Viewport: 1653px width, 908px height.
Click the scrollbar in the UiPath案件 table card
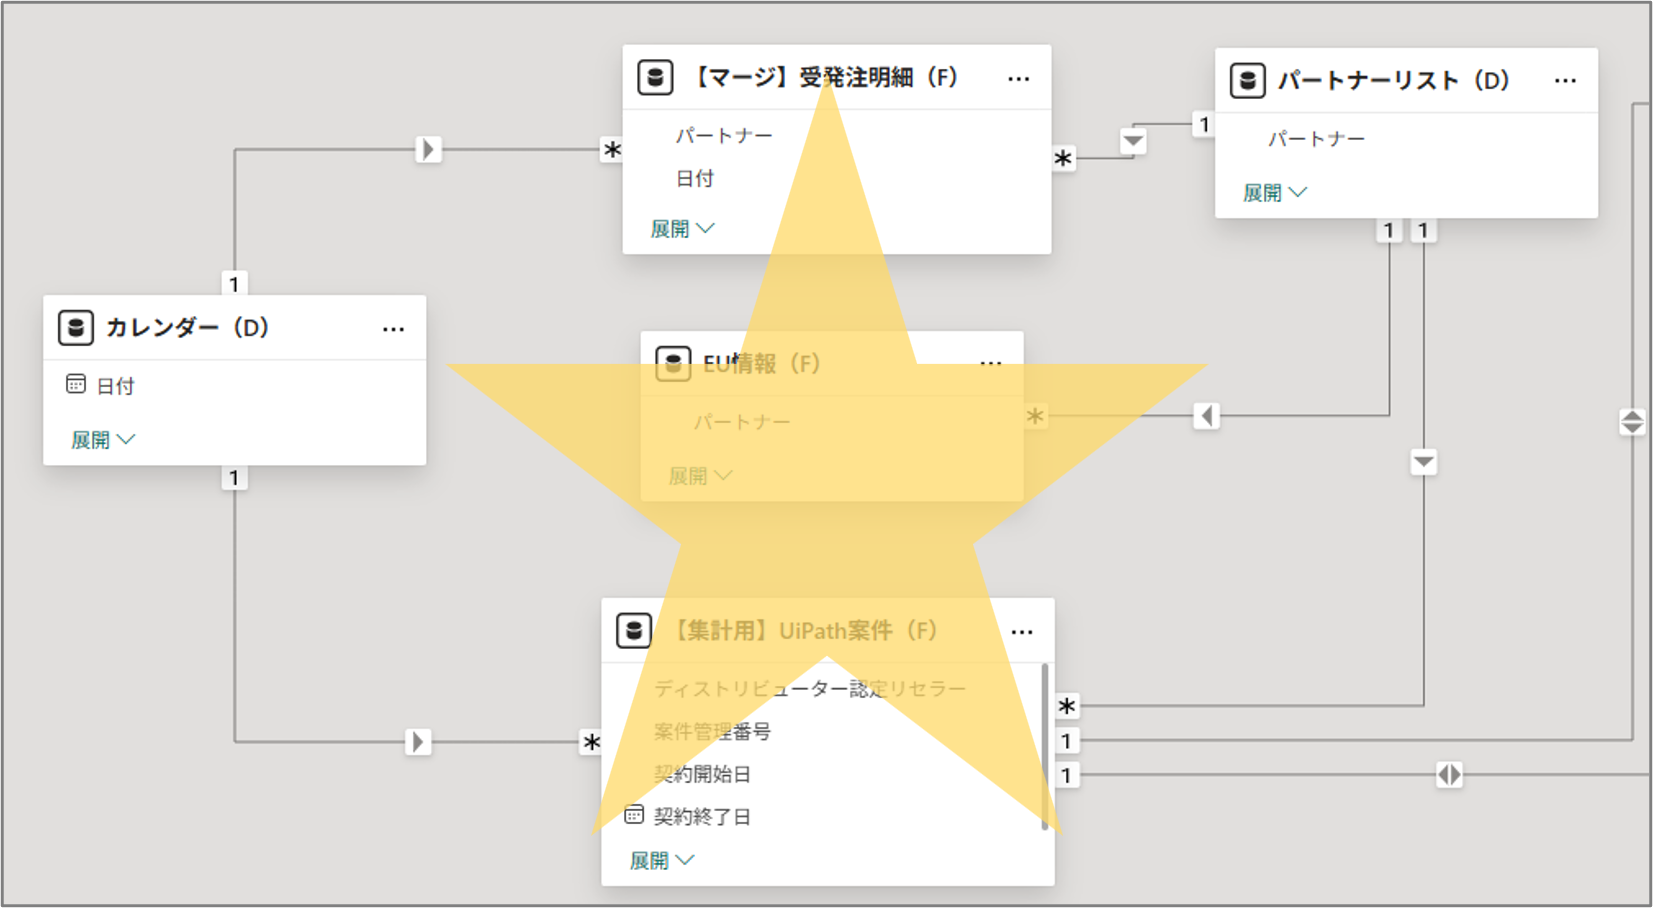[1045, 745]
